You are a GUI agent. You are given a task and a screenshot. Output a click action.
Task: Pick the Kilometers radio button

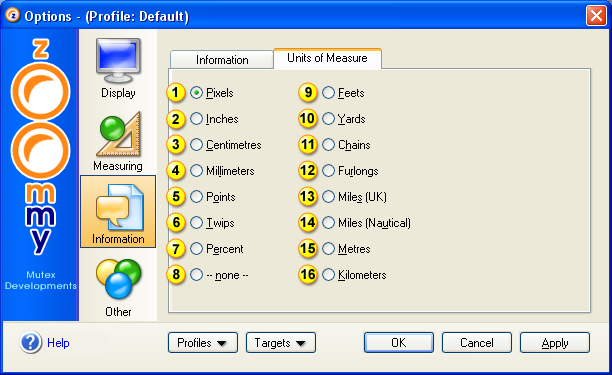pyautogui.click(x=329, y=275)
